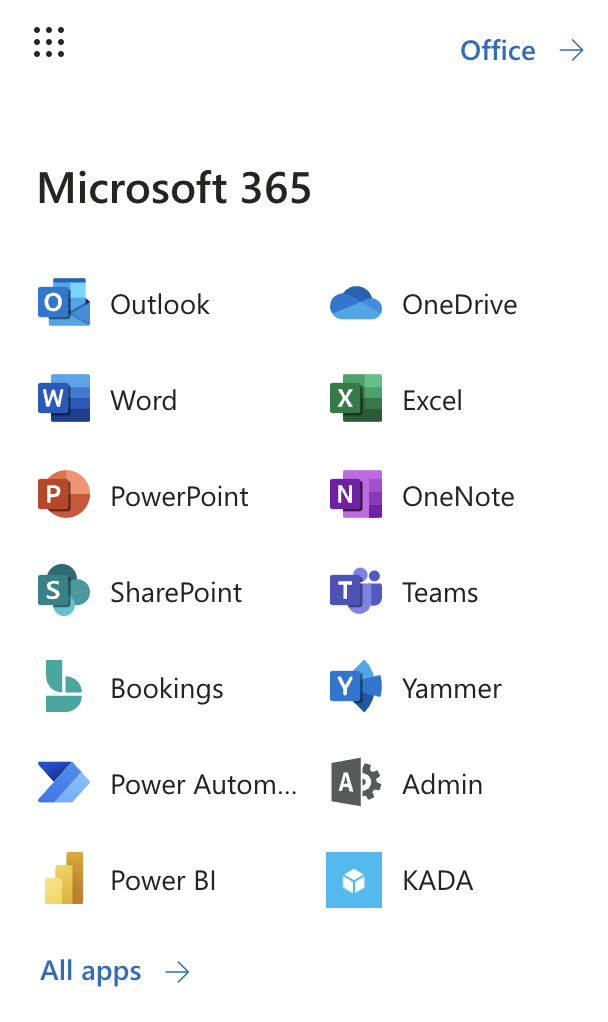
Task: Click the Yammer app icon
Action: 356,688
